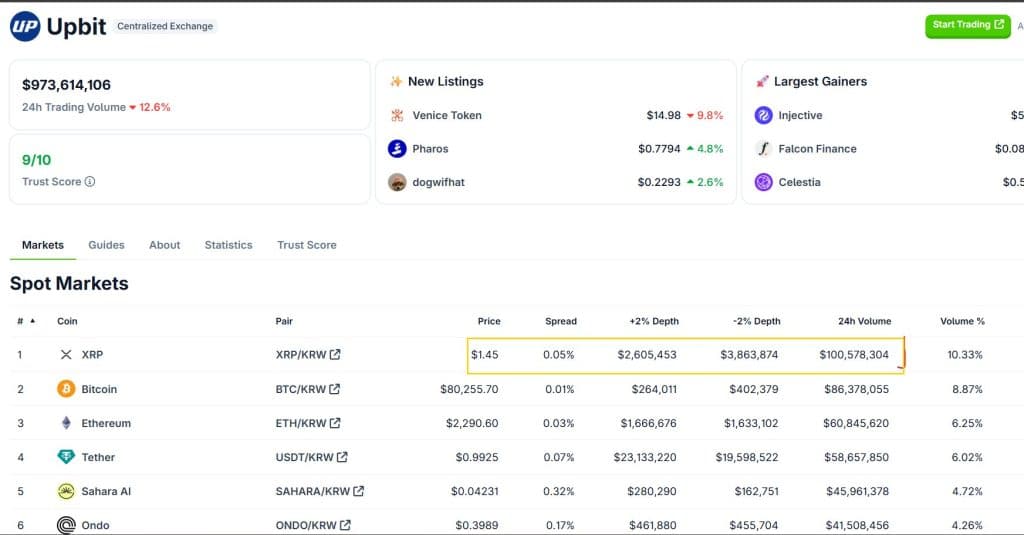Click the Pharos coin icon
The width and height of the screenshot is (1024, 535).
pyautogui.click(x=397, y=149)
